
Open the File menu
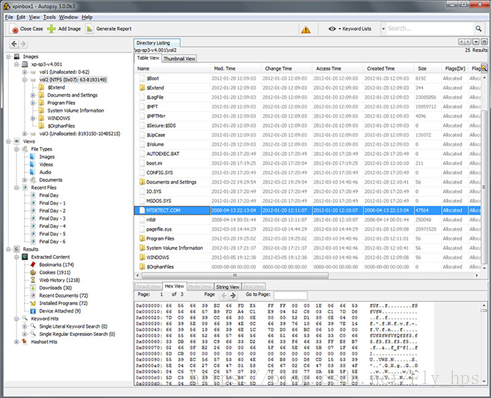tap(9, 17)
